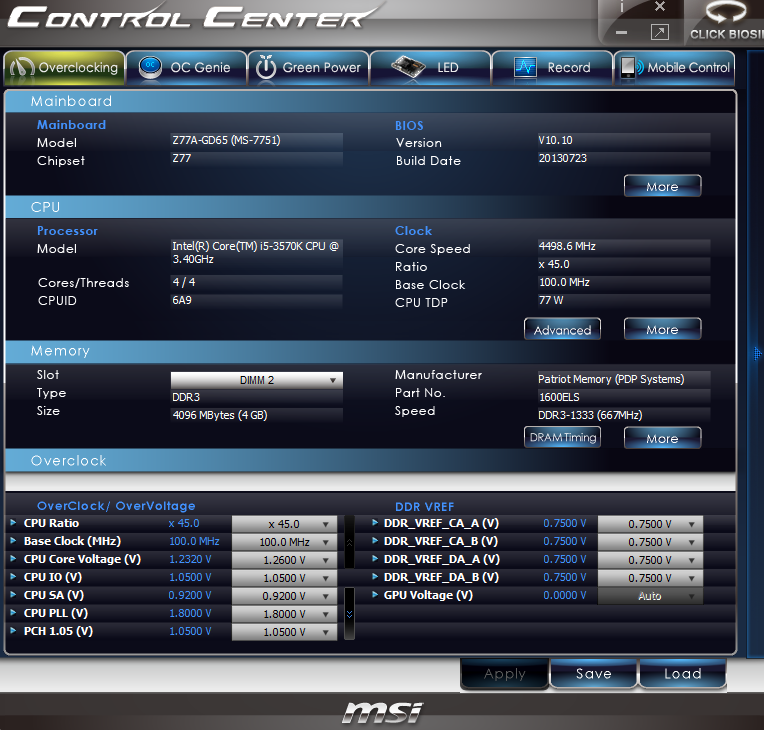This screenshot has width=764, height=730.
Task: Expand the CPU PLL (V) row arrow
Action: 13,613
